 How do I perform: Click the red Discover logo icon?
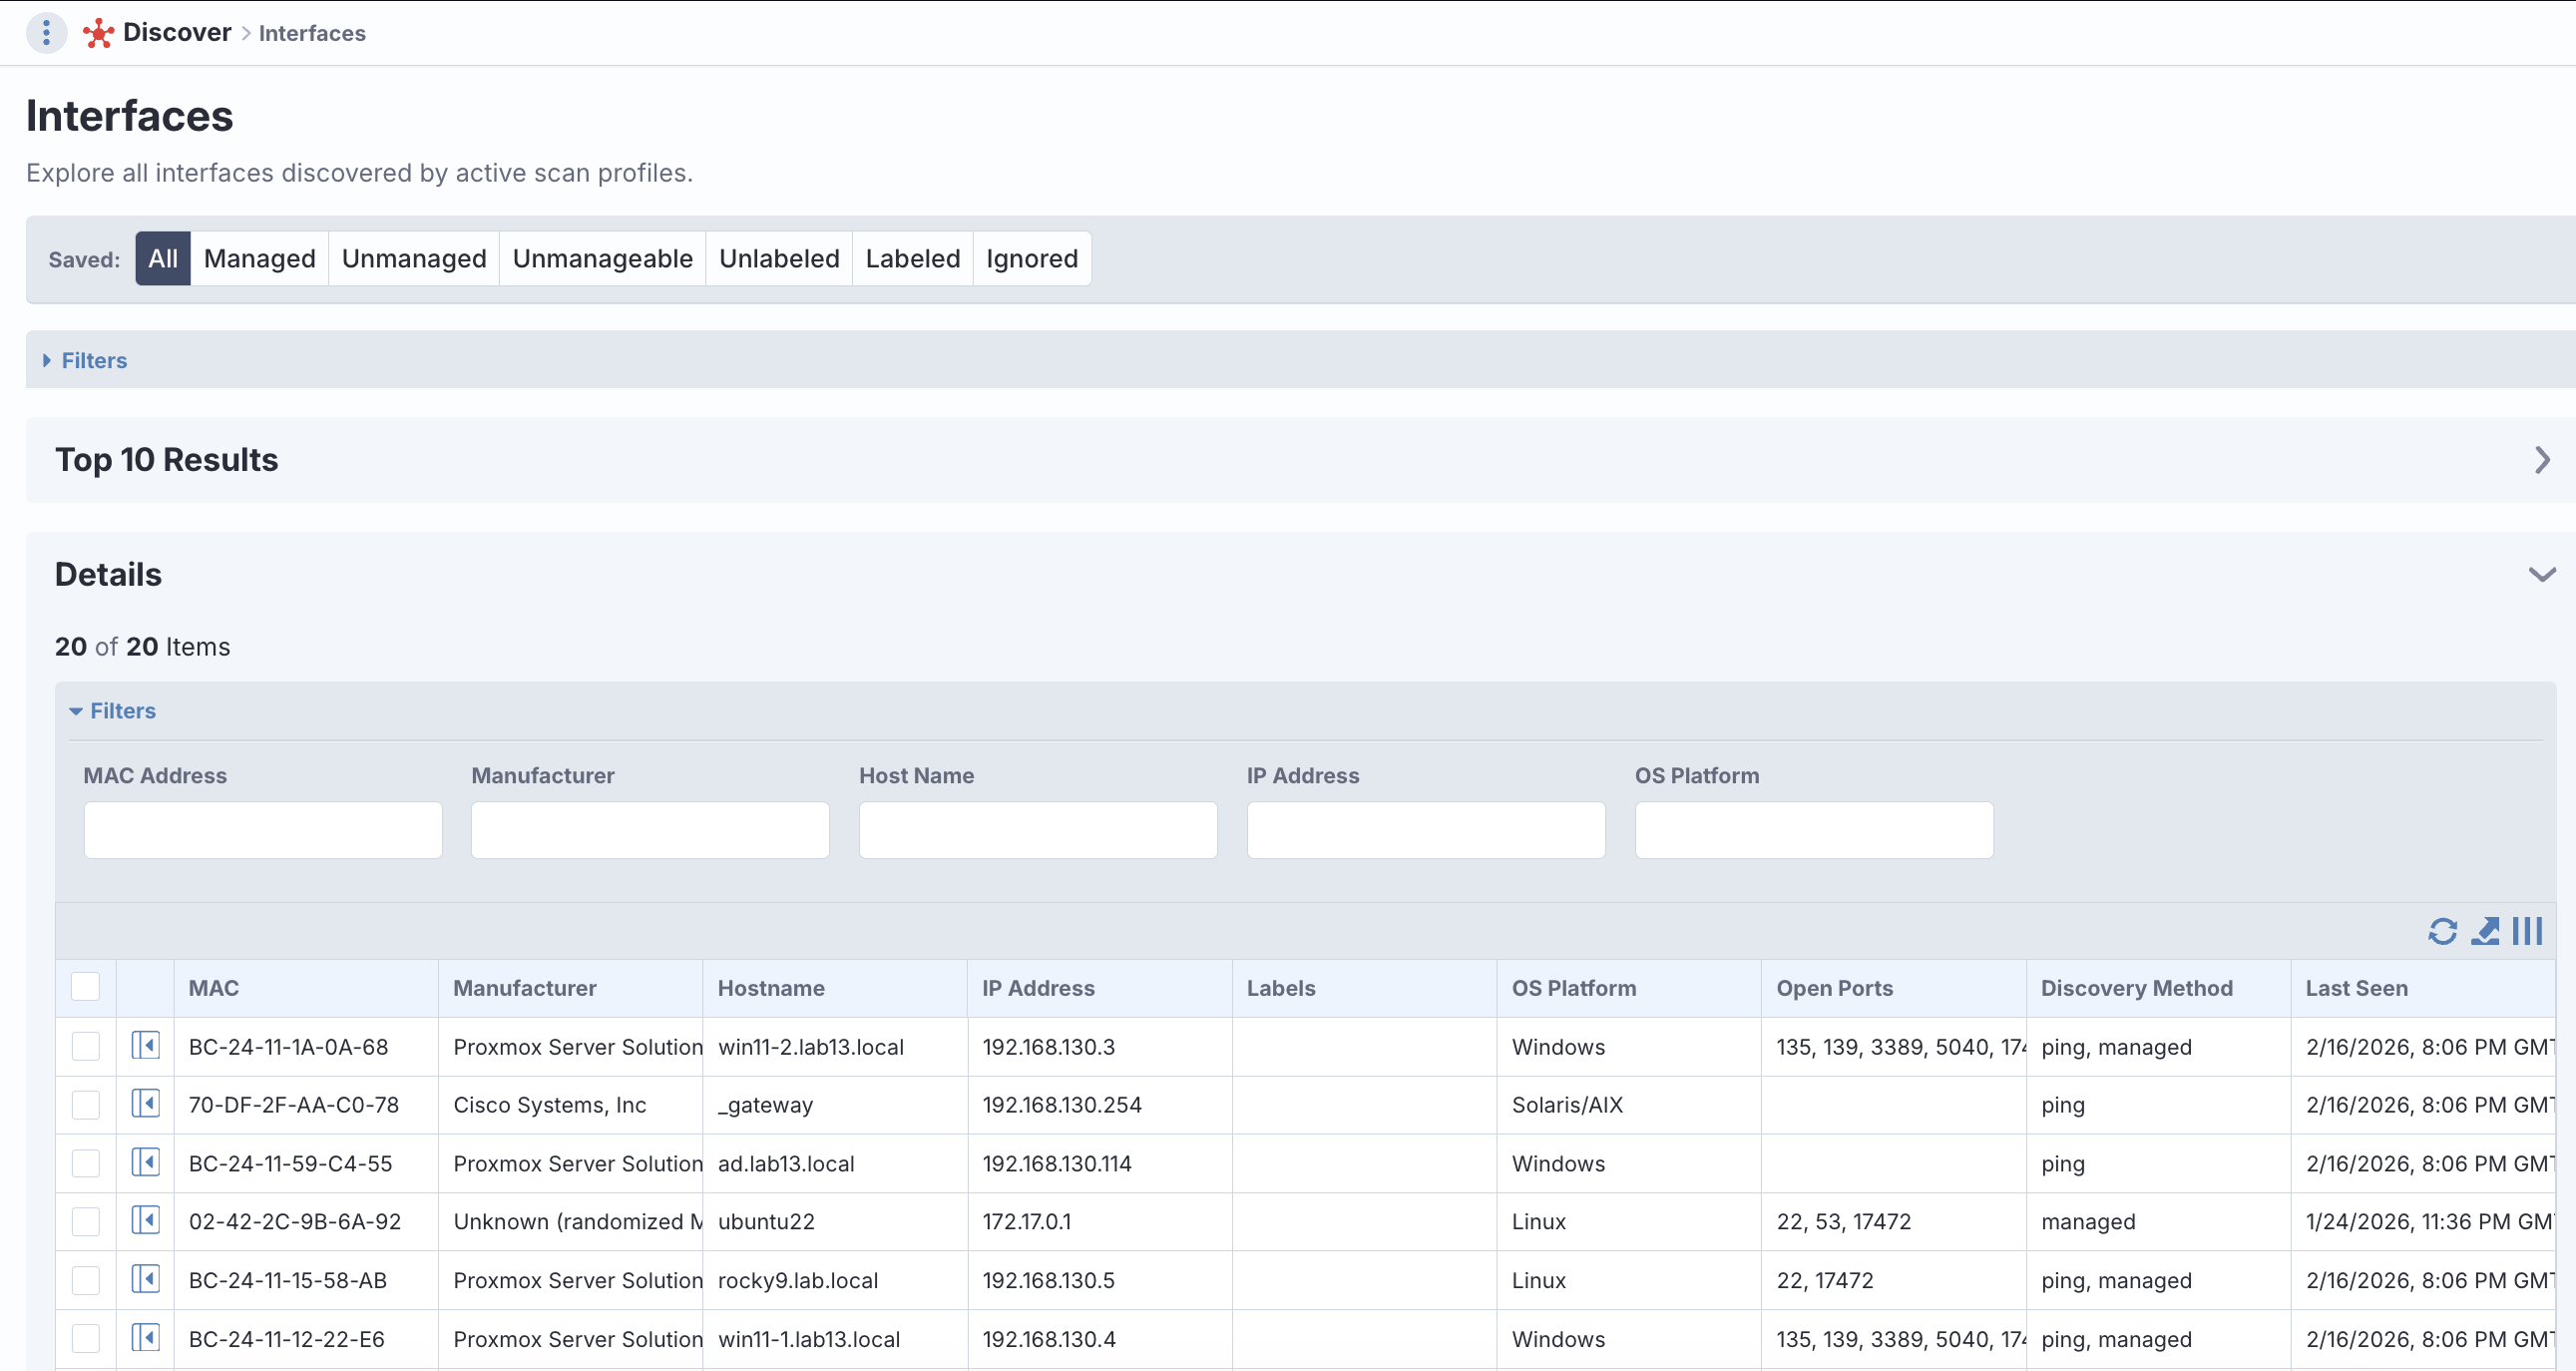[98, 33]
